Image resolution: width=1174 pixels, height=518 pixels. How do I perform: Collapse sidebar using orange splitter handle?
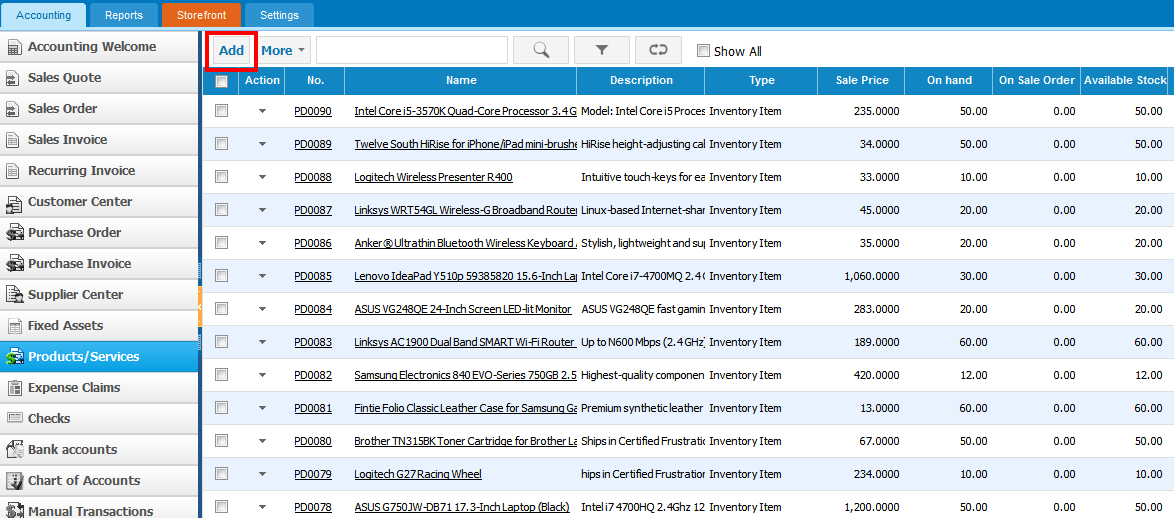point(200,305)
